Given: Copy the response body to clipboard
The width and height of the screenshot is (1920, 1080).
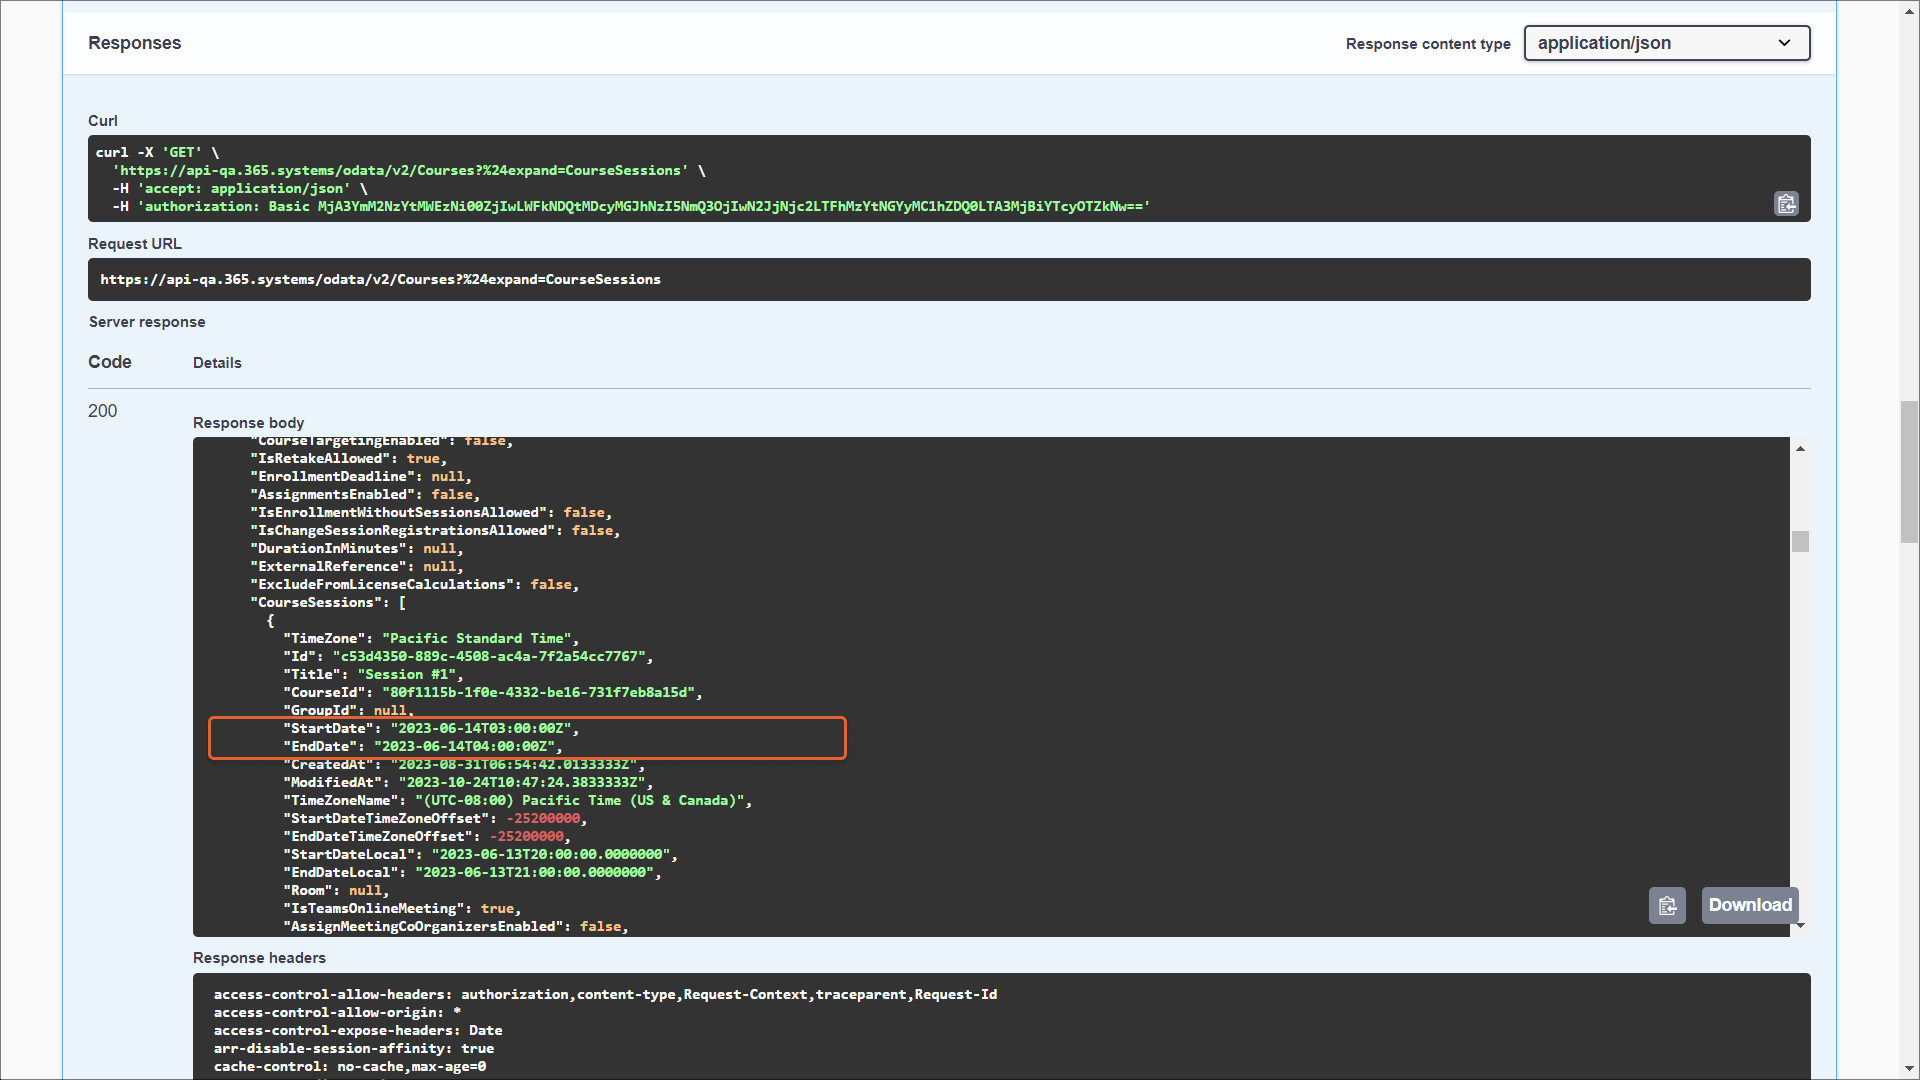Looking at the screenshot, I should tap(1667, 906).
